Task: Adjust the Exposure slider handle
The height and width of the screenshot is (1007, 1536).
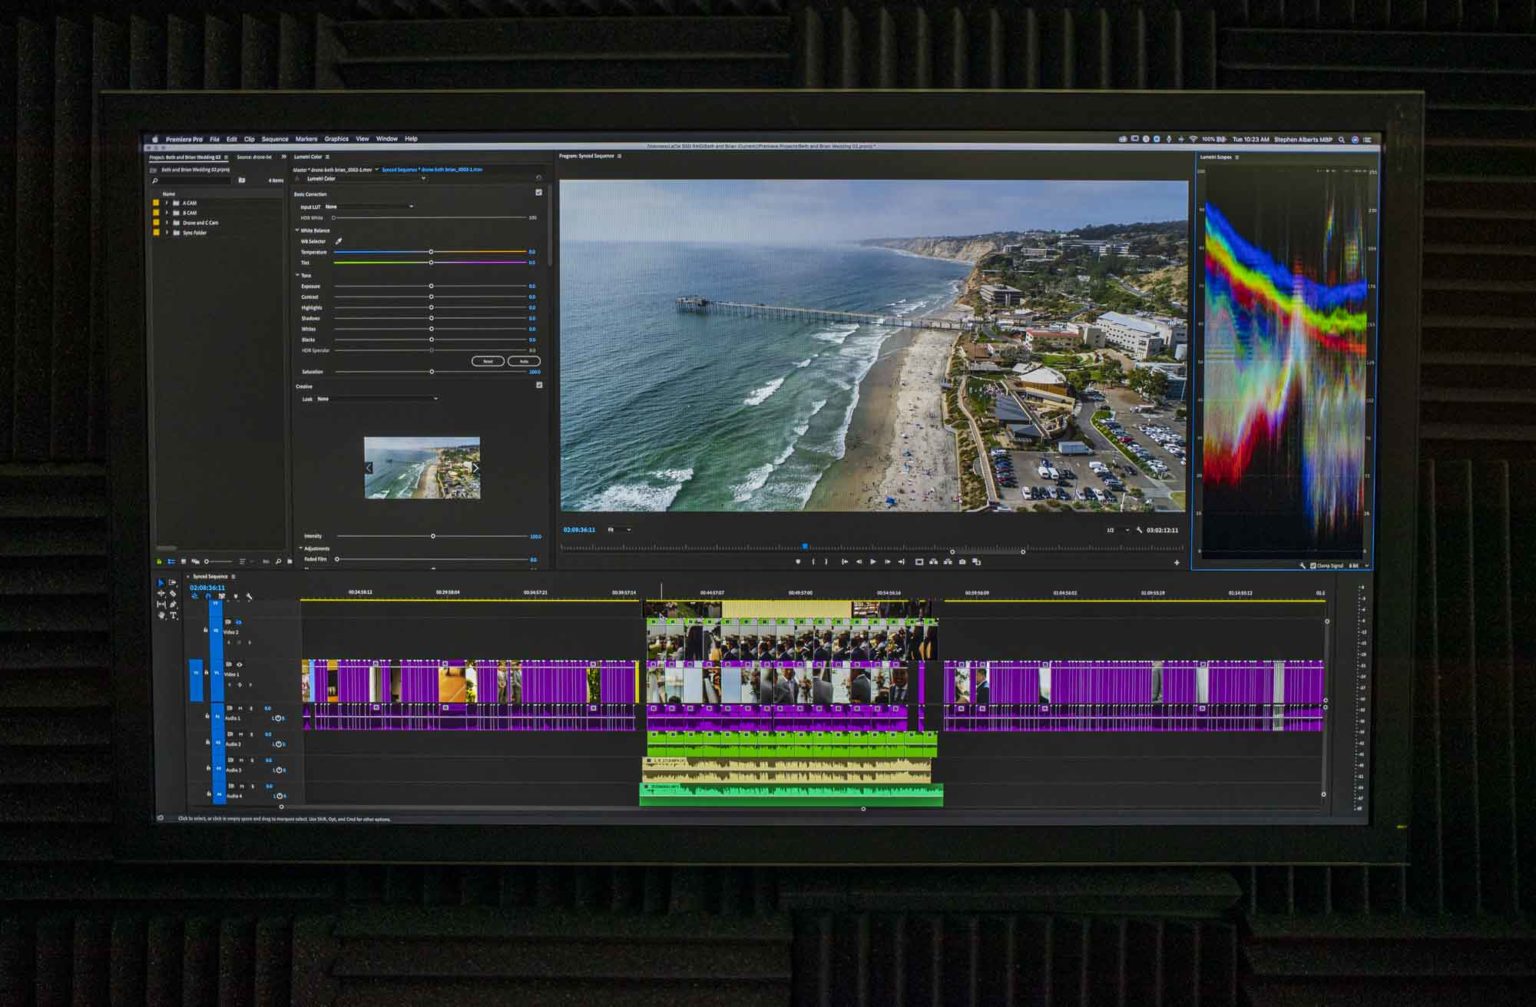Action: [x=431, y=286]
